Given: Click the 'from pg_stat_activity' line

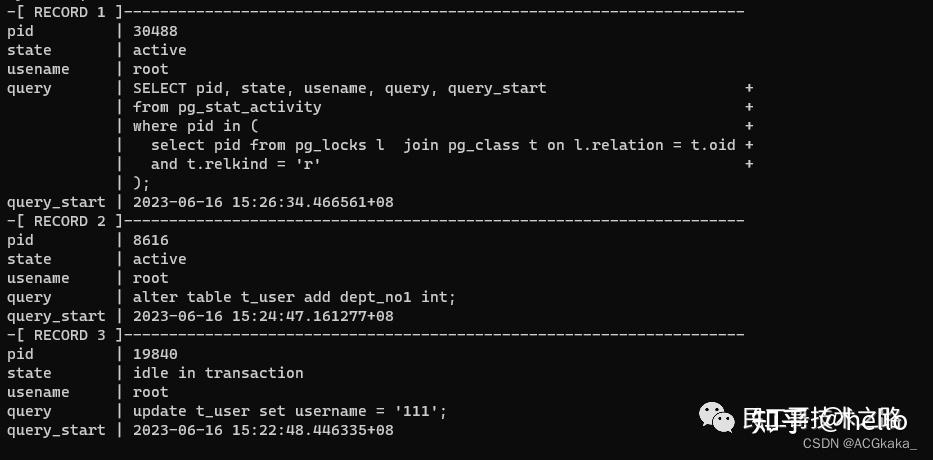Looking at the screenshot, I should pyautogui.click(x=227, y=107).
